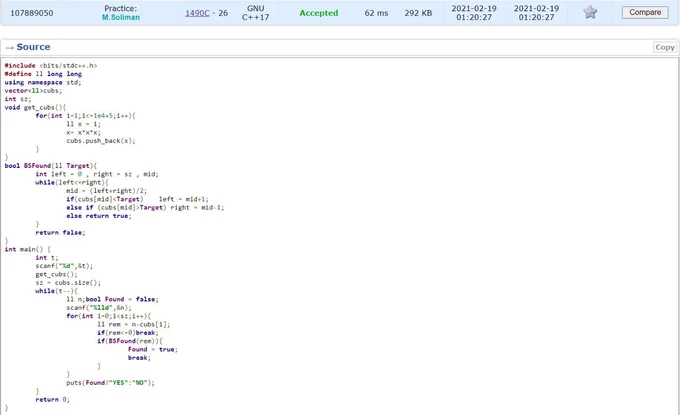Click the #include <bits/stdc++.h> line
This screenshot has height=415, width=680.
[x=51, y=65]
